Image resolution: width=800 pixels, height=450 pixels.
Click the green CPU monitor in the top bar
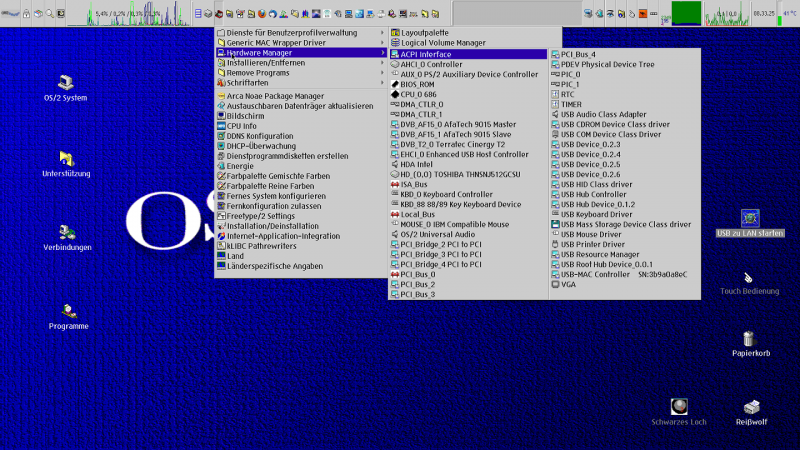tap(685, 13)
